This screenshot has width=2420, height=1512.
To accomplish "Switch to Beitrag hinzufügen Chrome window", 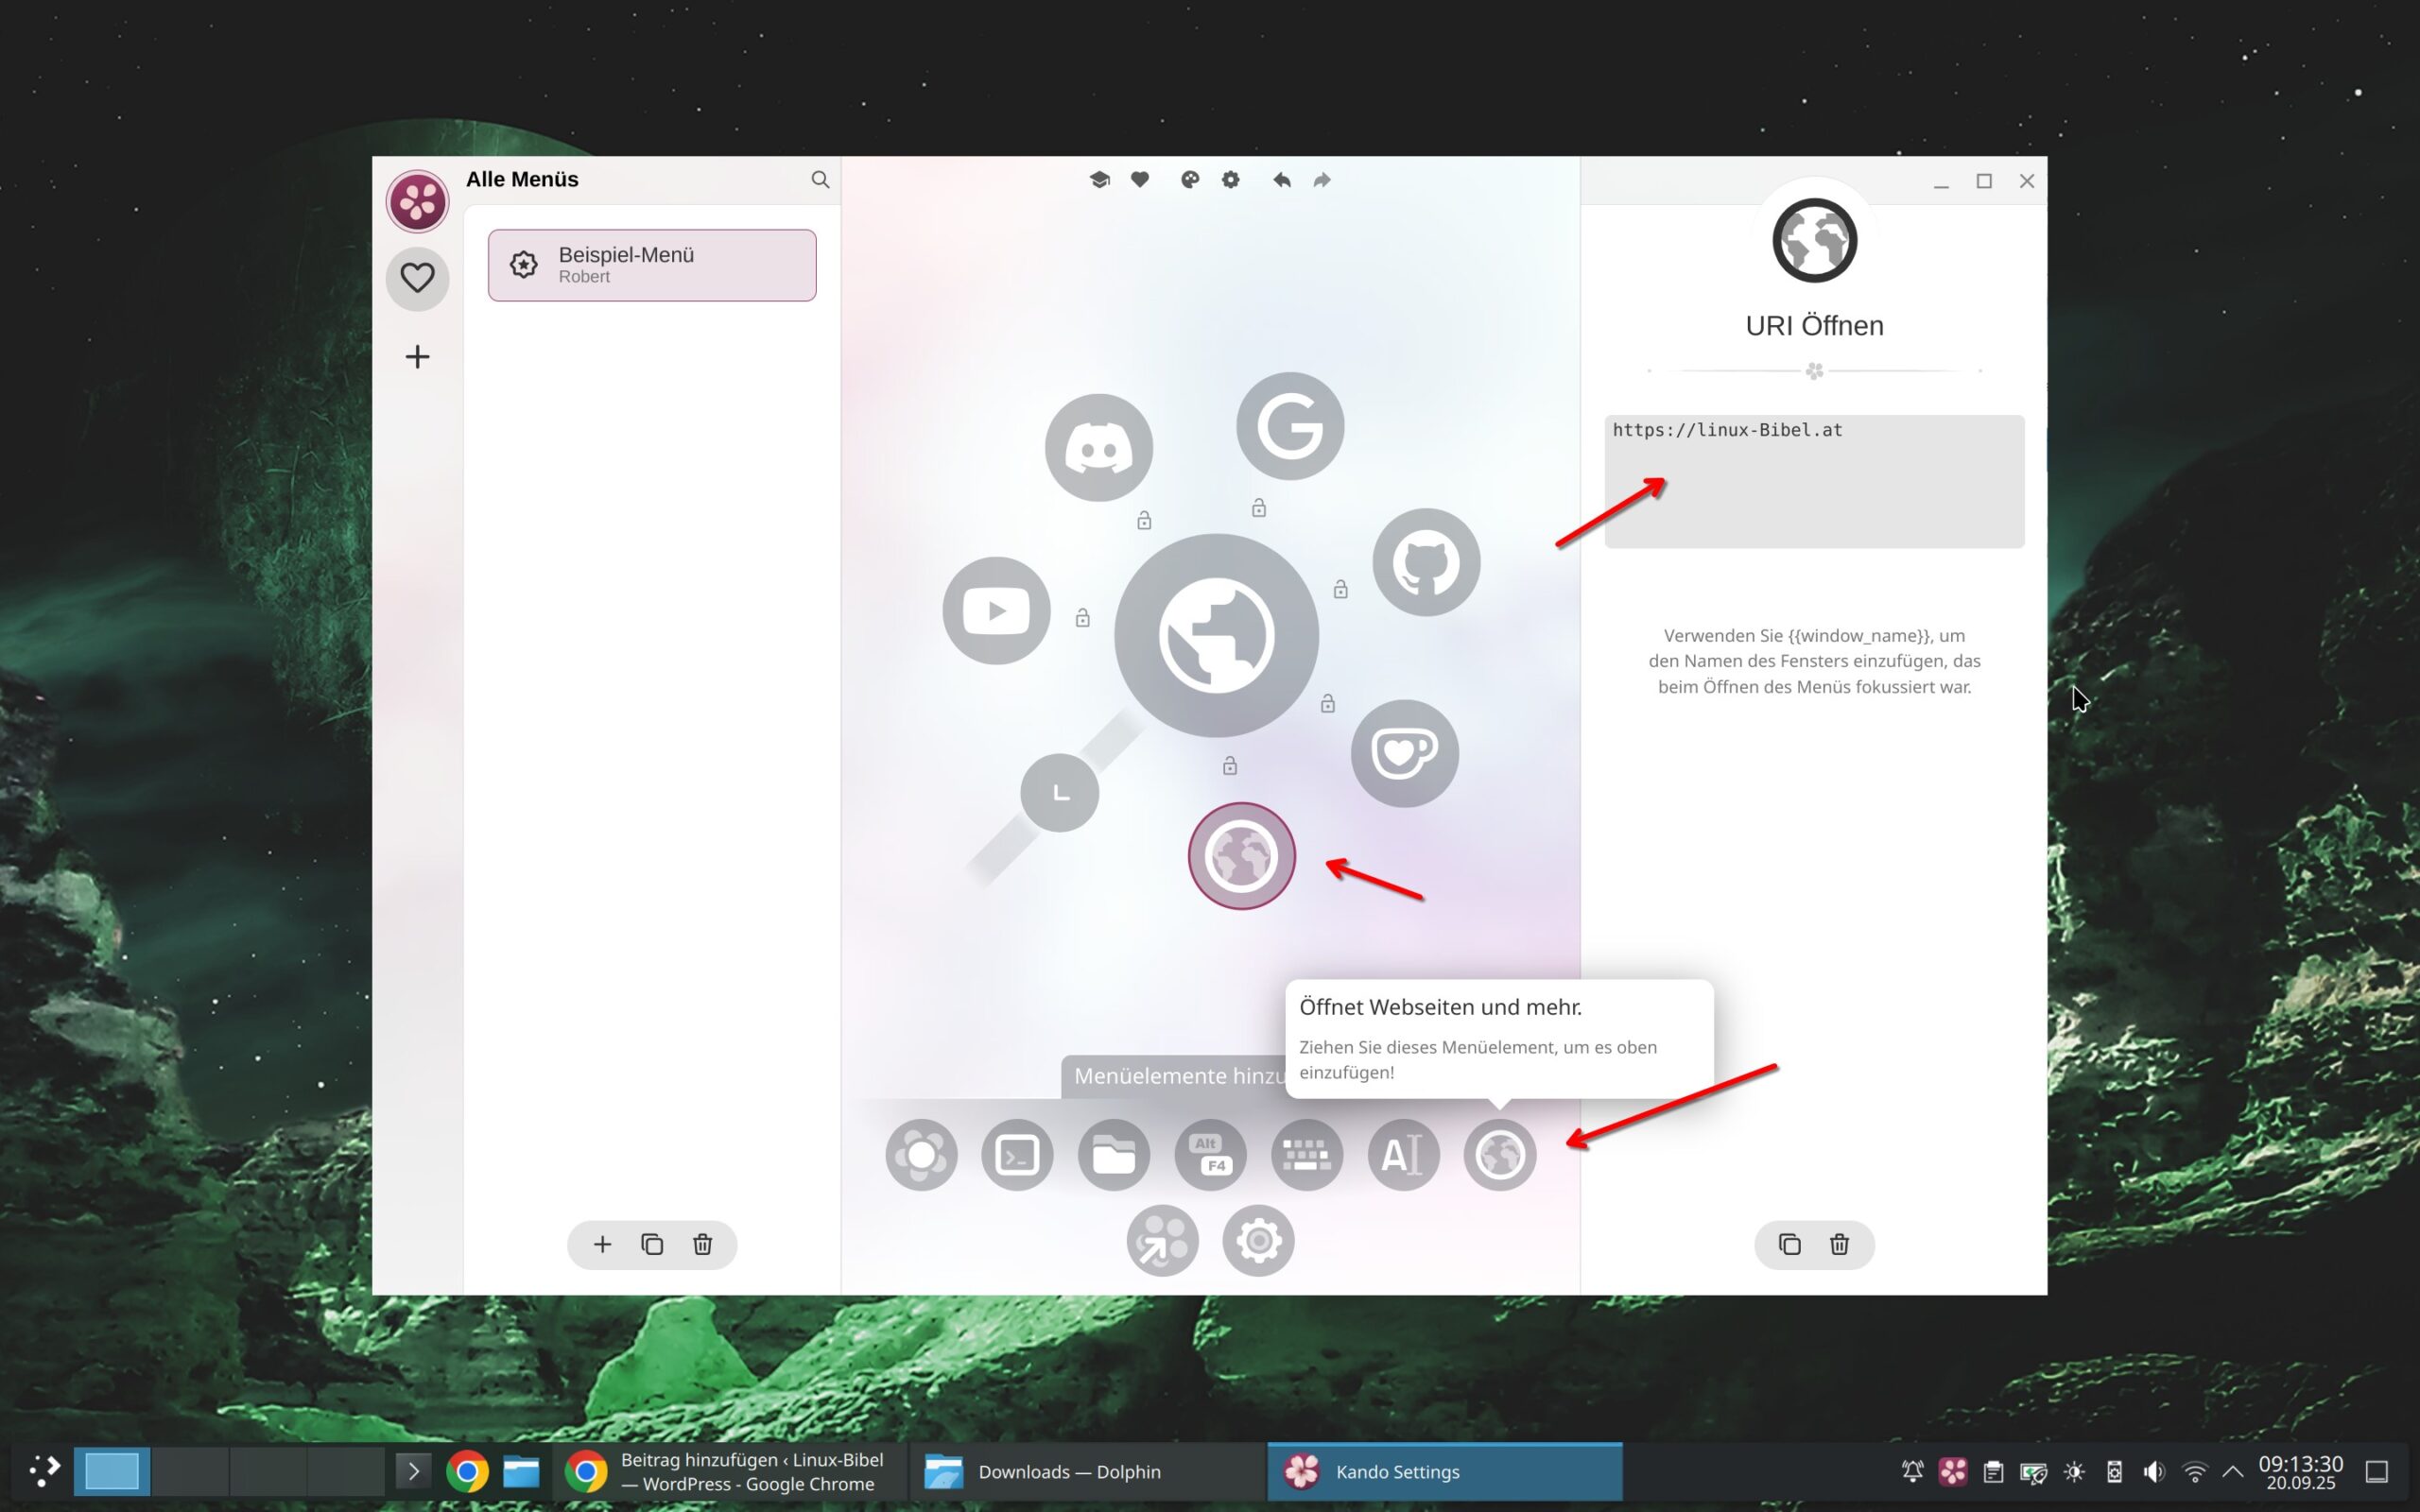I will pos(729,1472).
